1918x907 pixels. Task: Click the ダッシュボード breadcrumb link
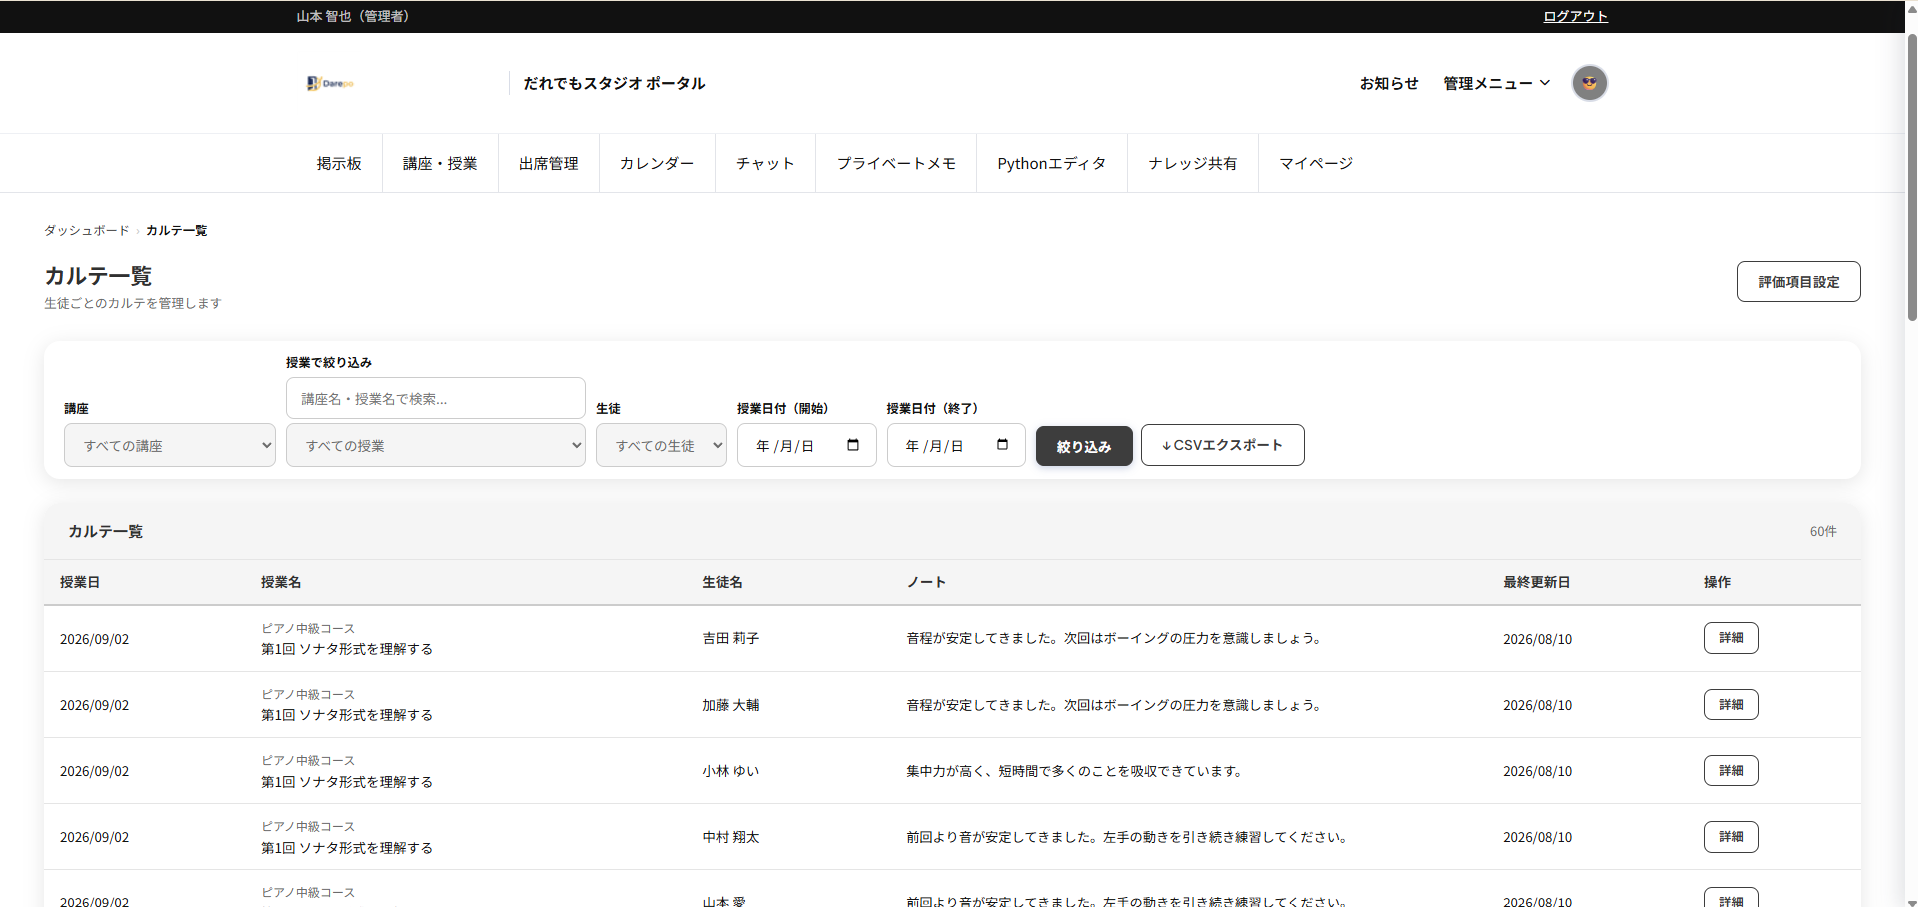(x=87, y=230)
